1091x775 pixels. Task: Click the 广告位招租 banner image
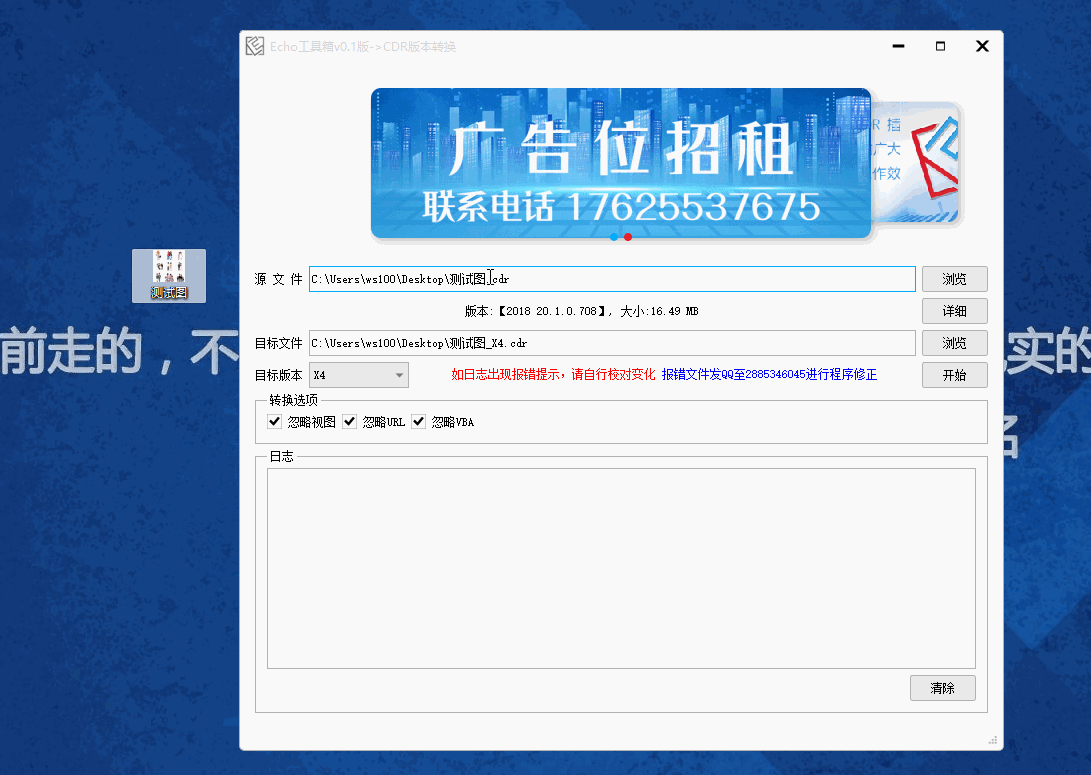click(x=620, y=163)
